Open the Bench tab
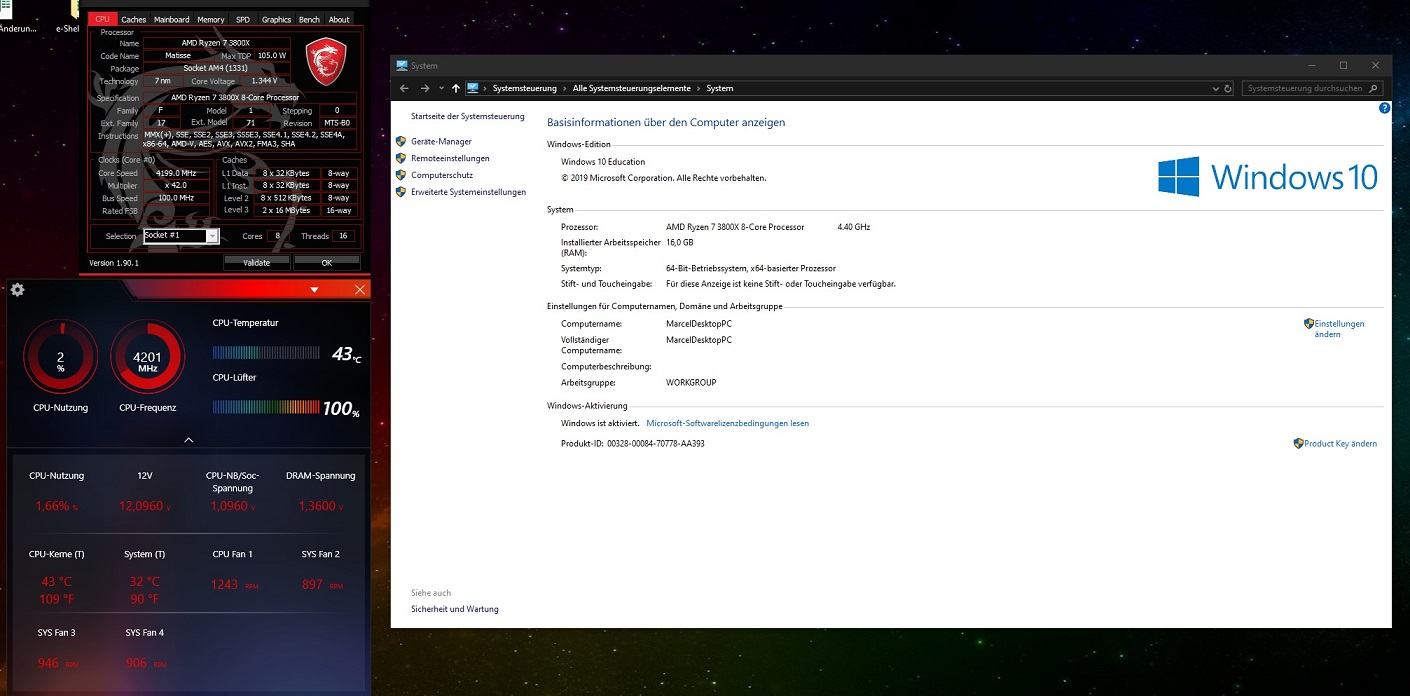Image resolution: width=1410 pixels, height=696 pixels. pyautogui.click(x=310, y=19)
